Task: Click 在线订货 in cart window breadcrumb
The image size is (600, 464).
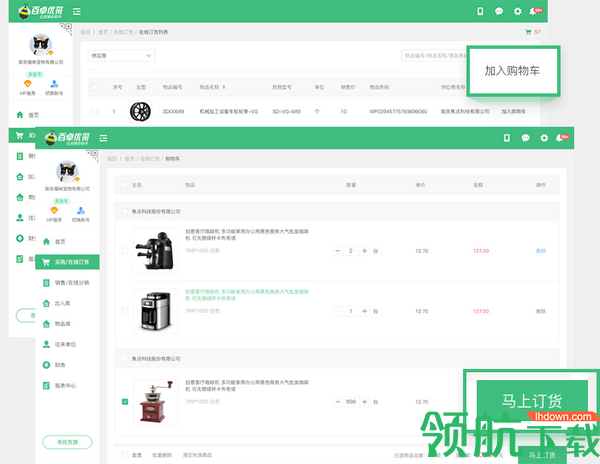Action: click(x=150, y=159)
